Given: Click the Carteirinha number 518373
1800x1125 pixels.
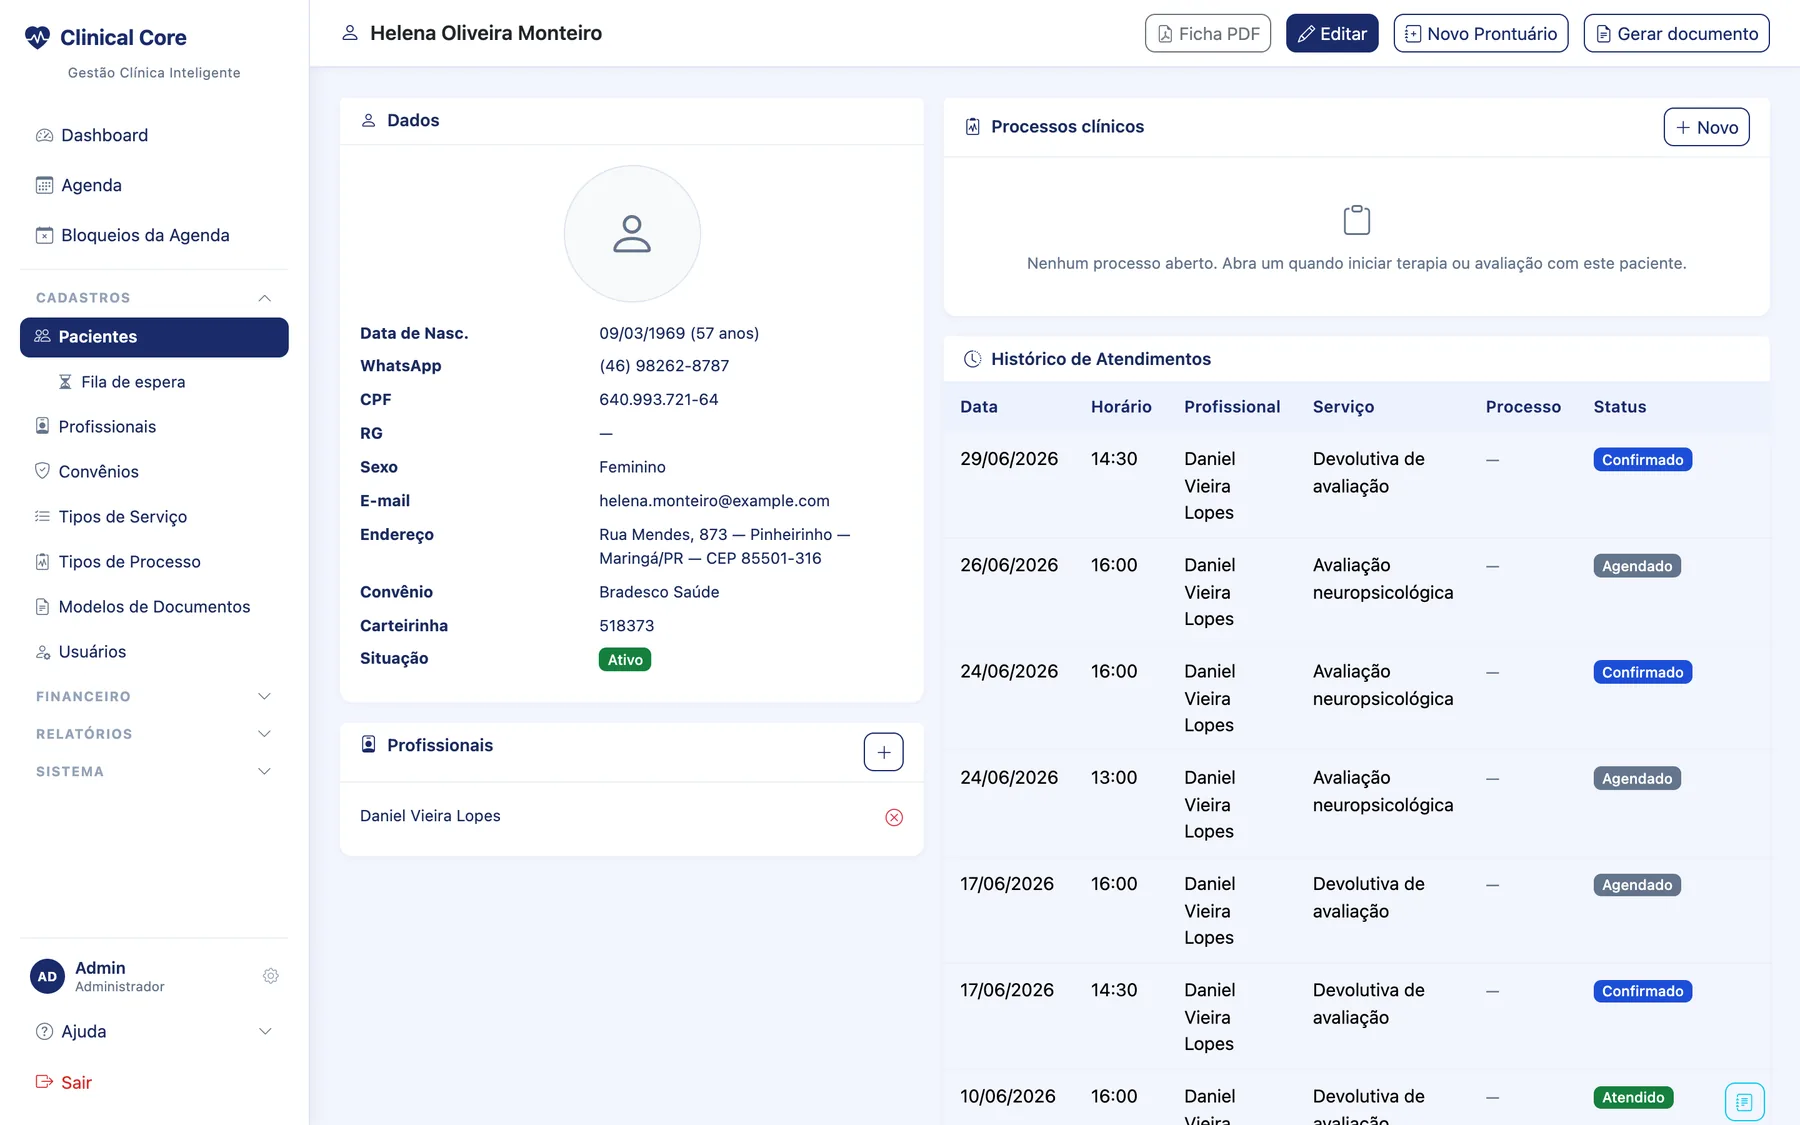Looking at the screenshot, I should click(x=627, y=626).
